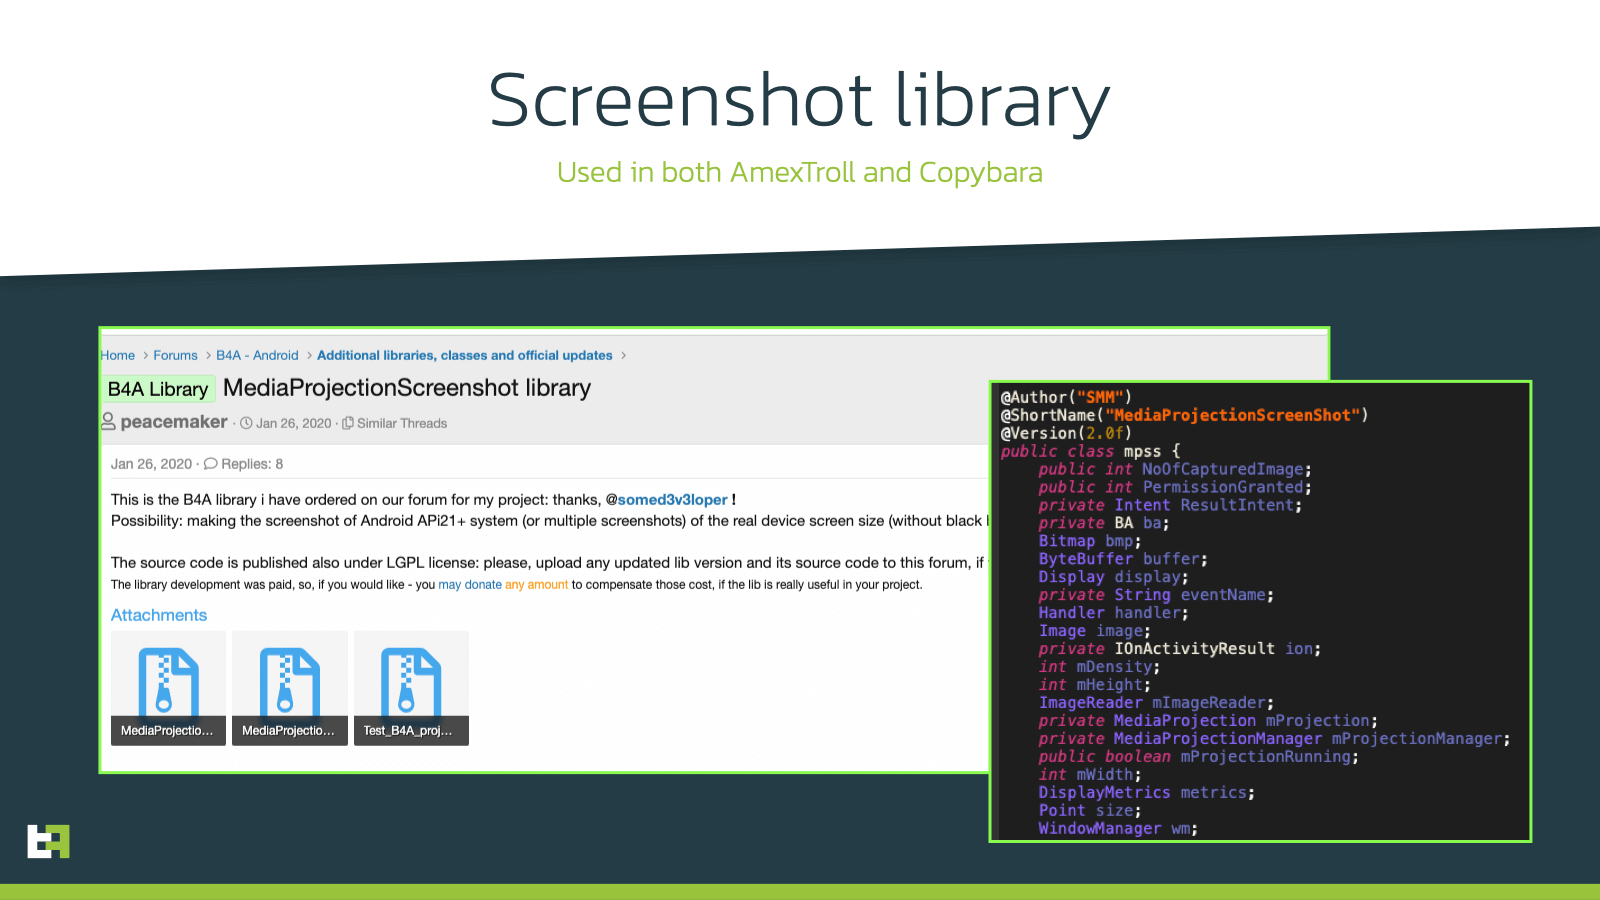Image resolution: width=1600 pixels, height=900 pixels.
Task: Click the subtitle Used in both AmexTroll and Copybara
Action: (800, 172)
